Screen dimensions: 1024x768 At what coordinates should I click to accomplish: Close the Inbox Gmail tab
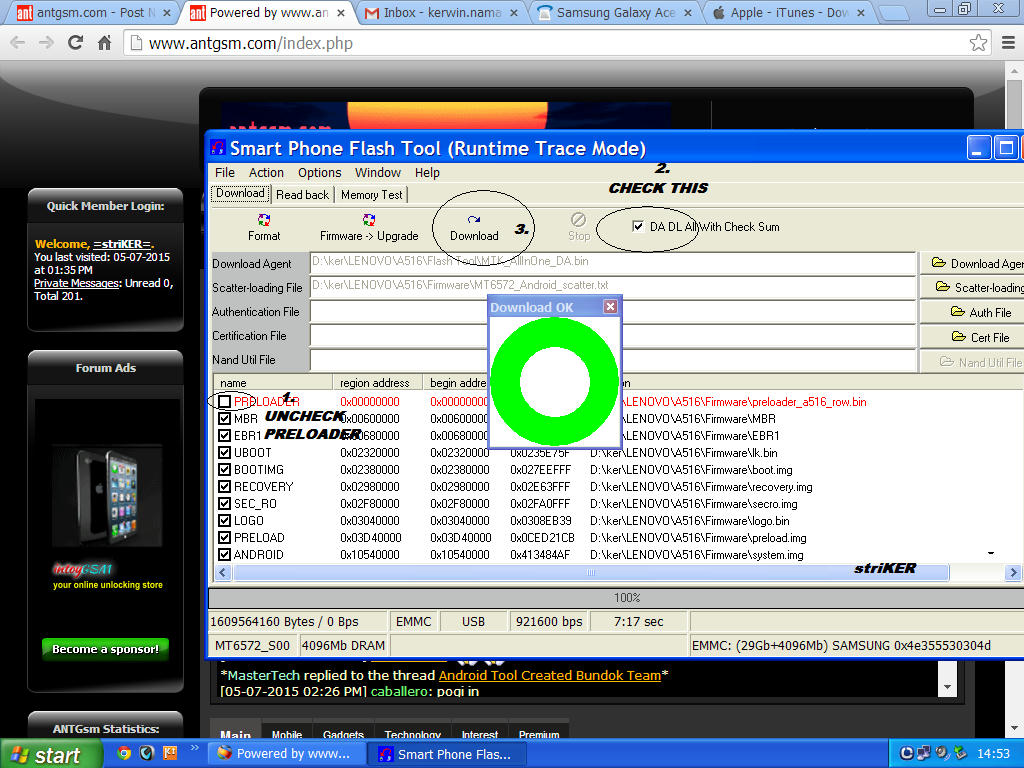[x=514, y=12]
